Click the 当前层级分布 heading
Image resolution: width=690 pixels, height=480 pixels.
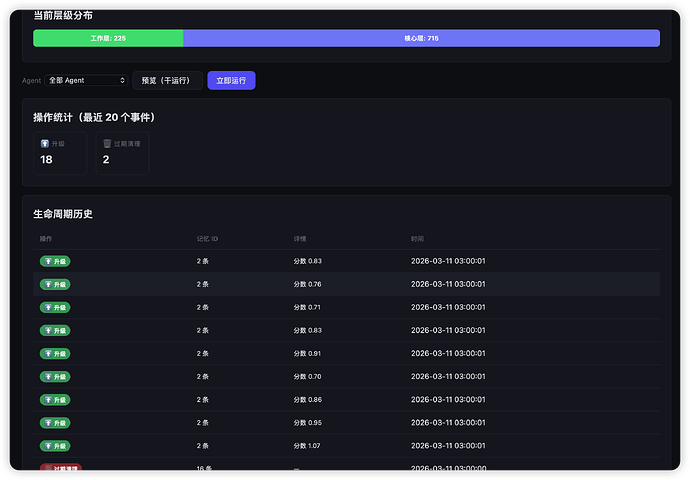(x=63, y=15)
